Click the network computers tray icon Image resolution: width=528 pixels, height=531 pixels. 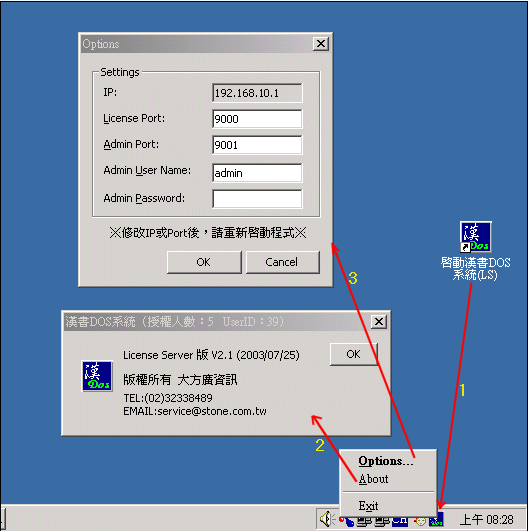pos(364,522)
